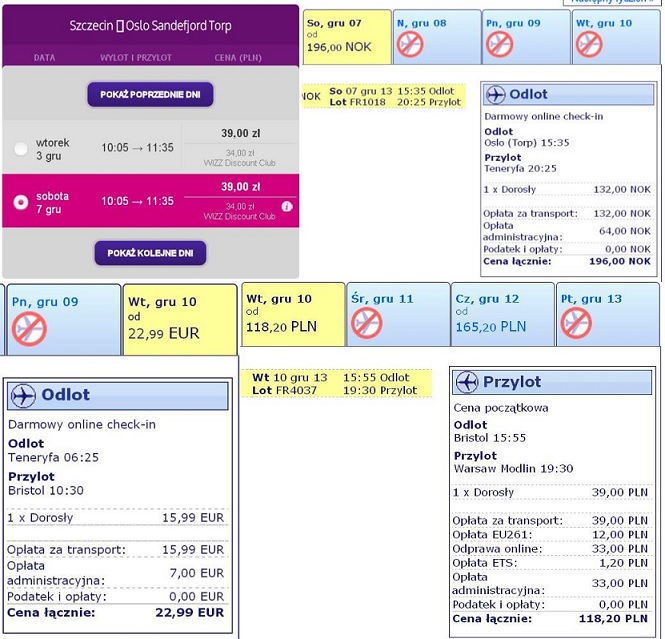Click the Bristol 15:55 departure text
Image resolution: width=665 pixels, height=639 pixels.
(490, 438)
